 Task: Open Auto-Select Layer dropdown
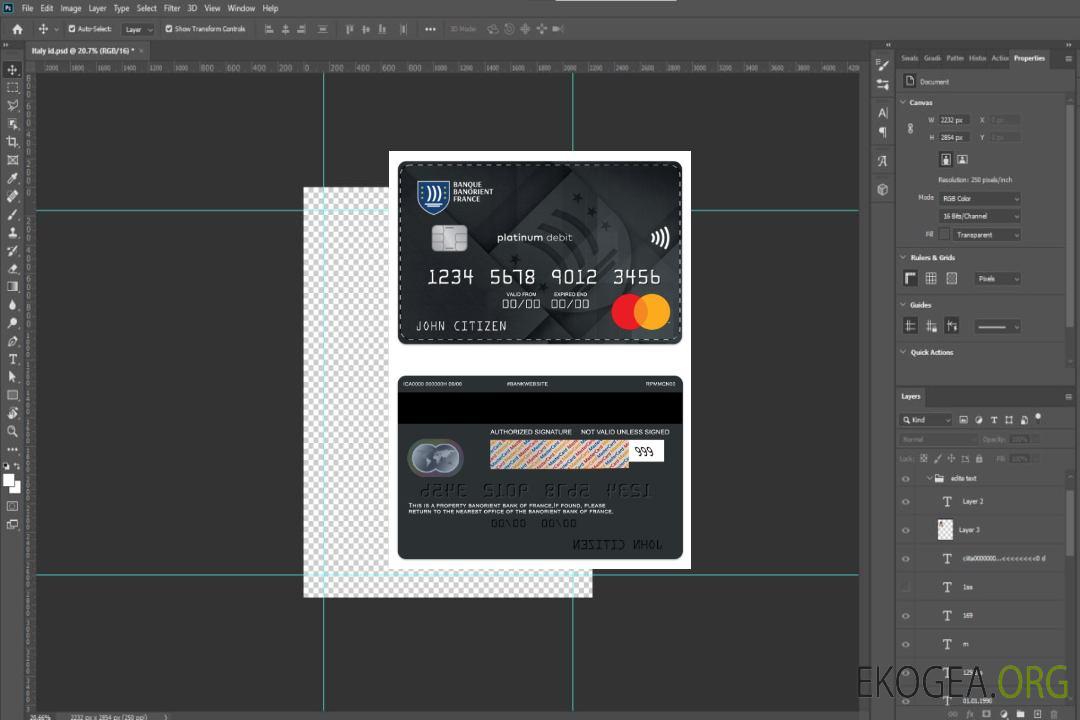point(138,29)
